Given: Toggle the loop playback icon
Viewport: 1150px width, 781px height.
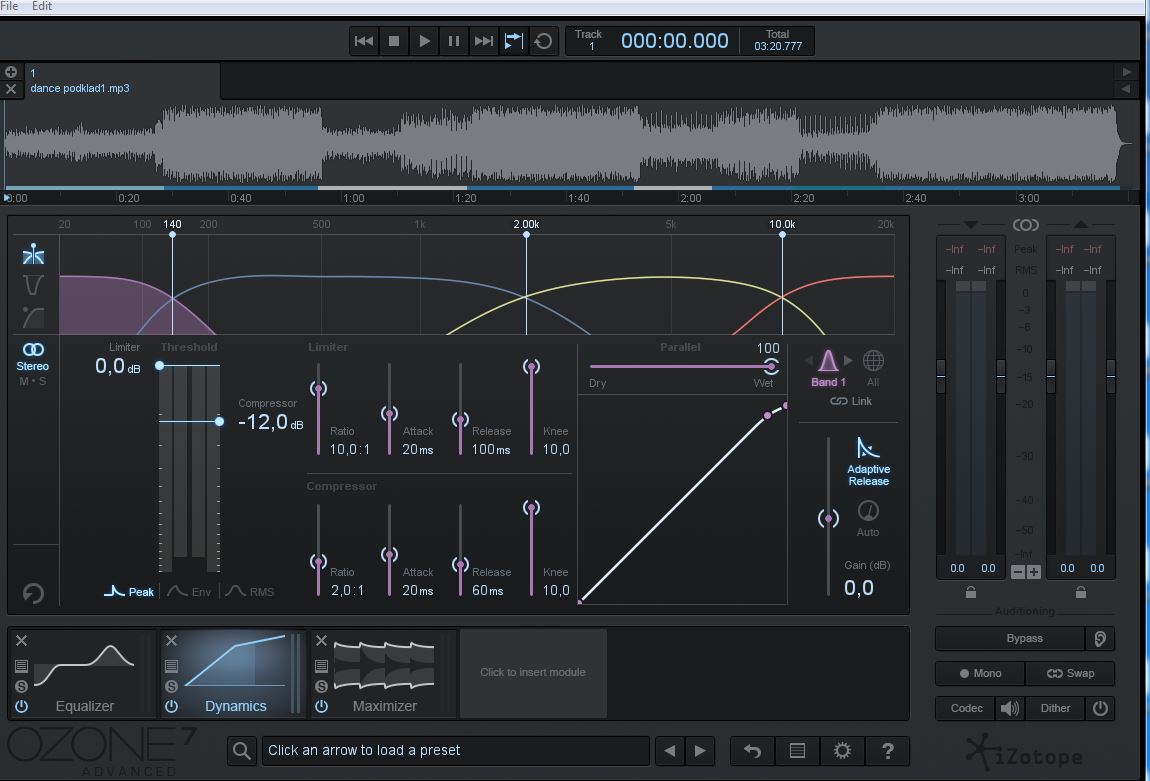Looking at the screenshot, I should coord(543,41).
